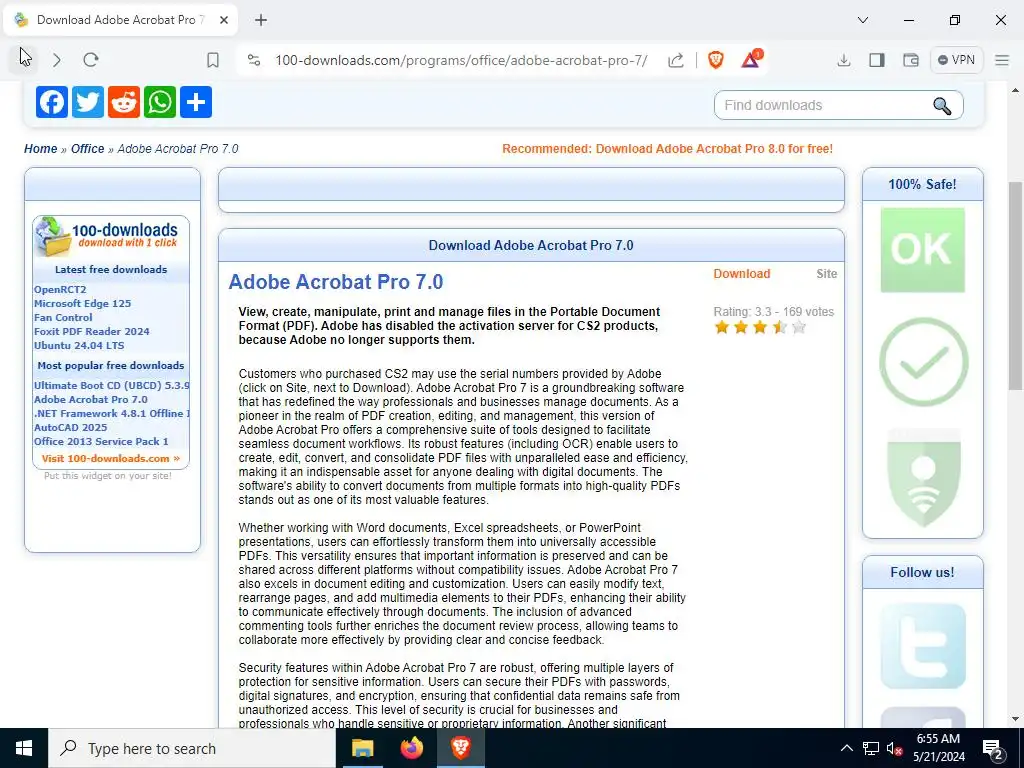The width and height of the screenshot is (1024, 768).
Task: Click Put this widget on your site
Action: tap(108, 476)
